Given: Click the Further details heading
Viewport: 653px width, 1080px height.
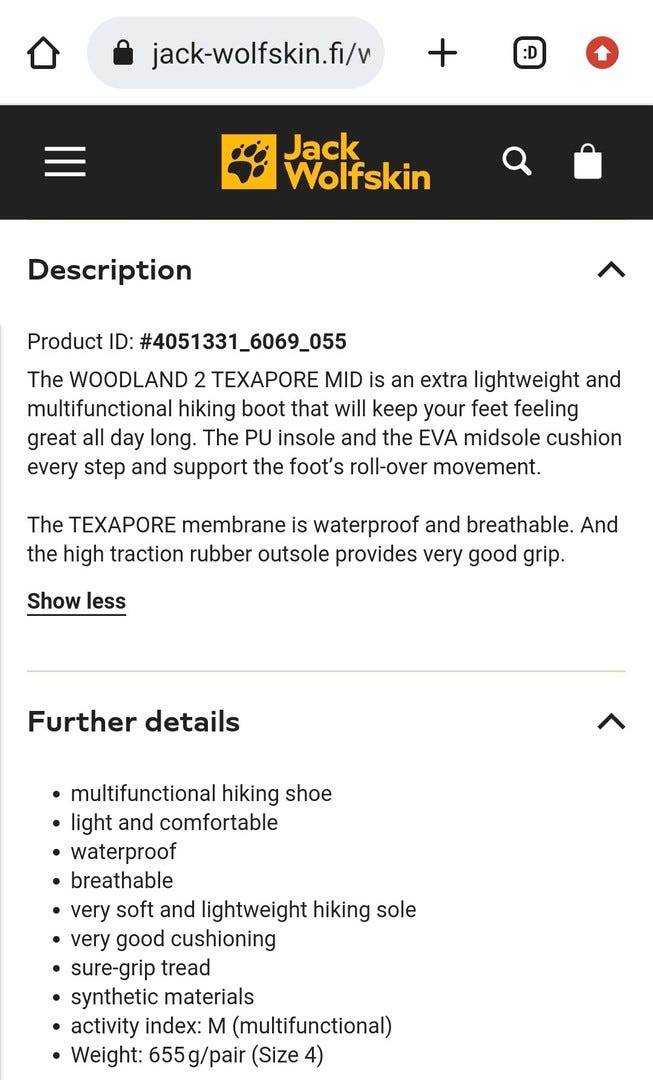Looking at the screenshot, I should pos(134,721).
